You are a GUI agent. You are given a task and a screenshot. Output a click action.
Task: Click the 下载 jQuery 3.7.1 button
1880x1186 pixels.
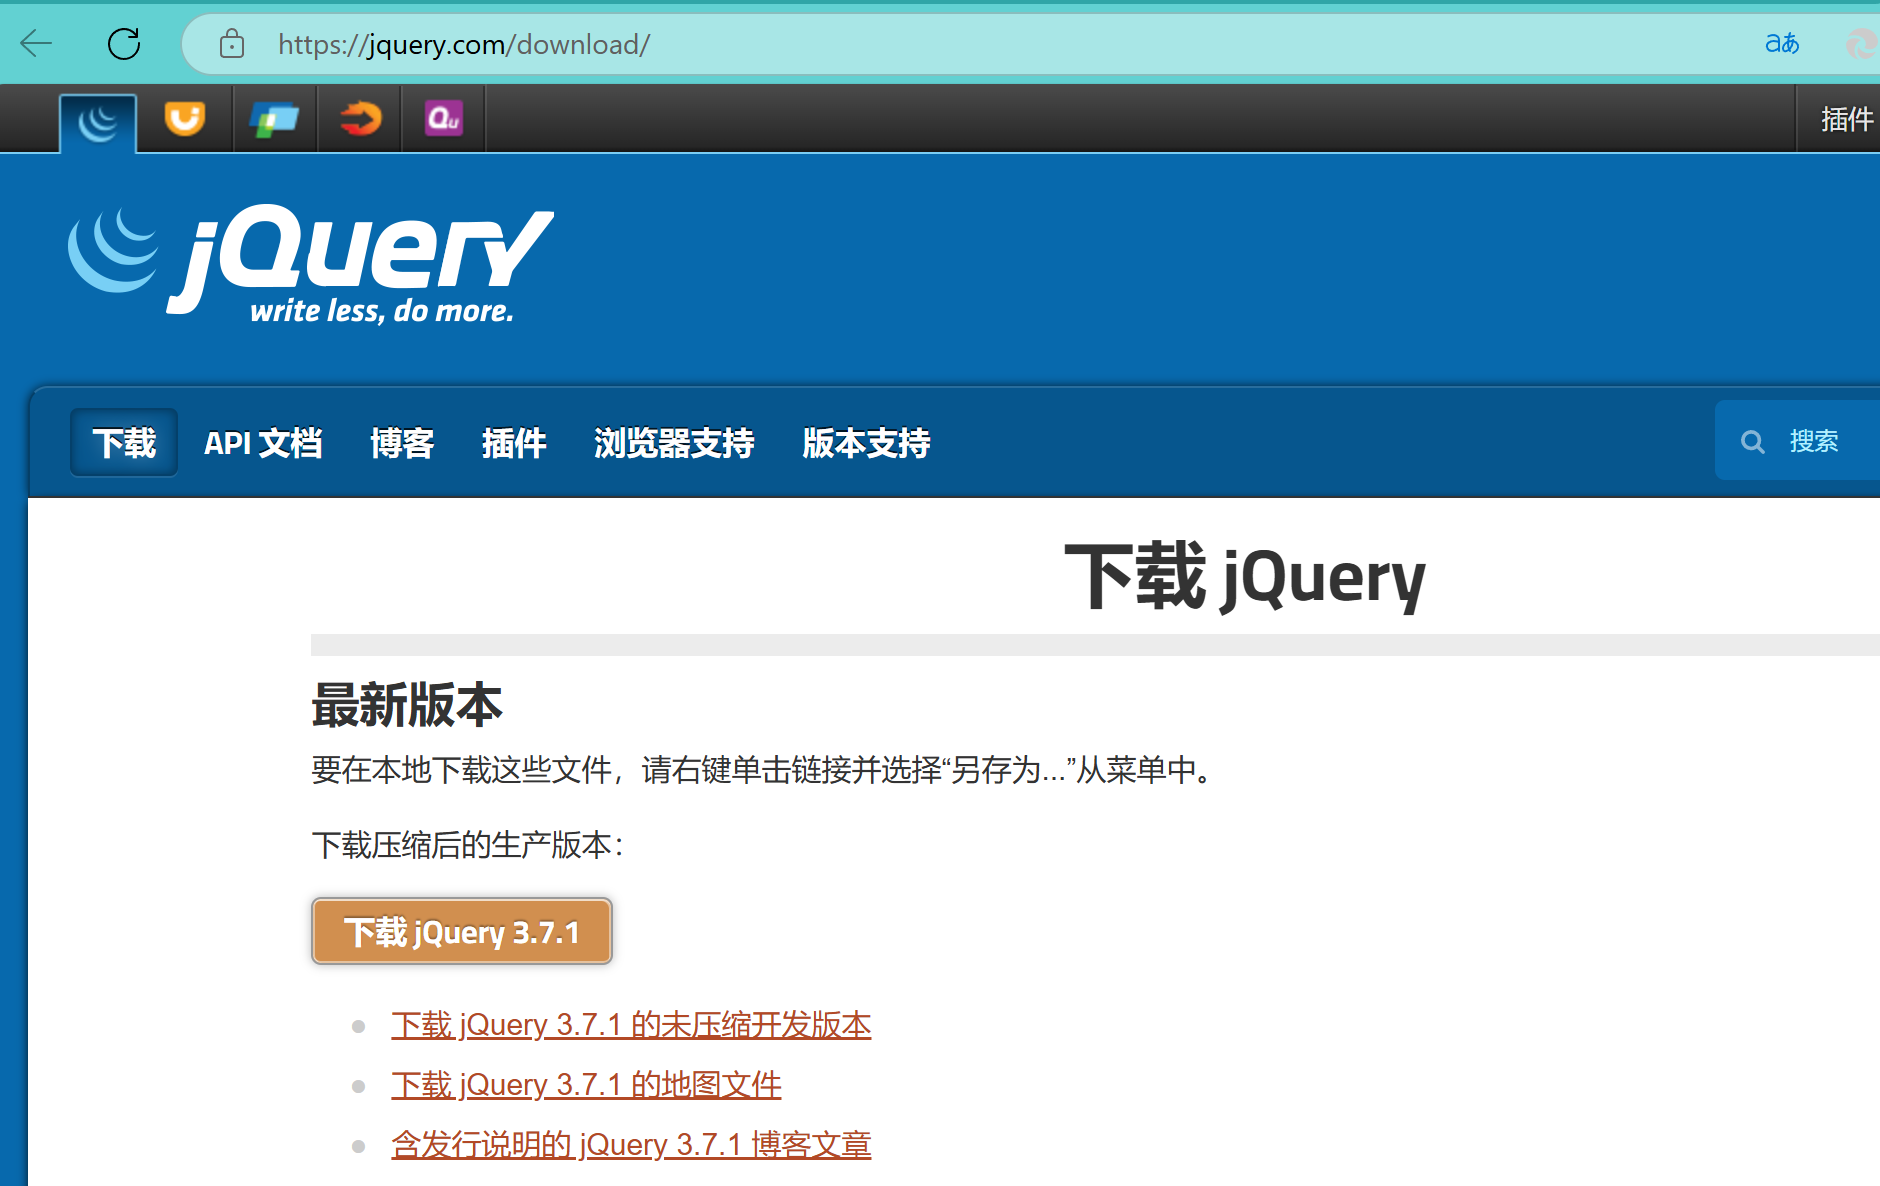[x=461, y=931]
